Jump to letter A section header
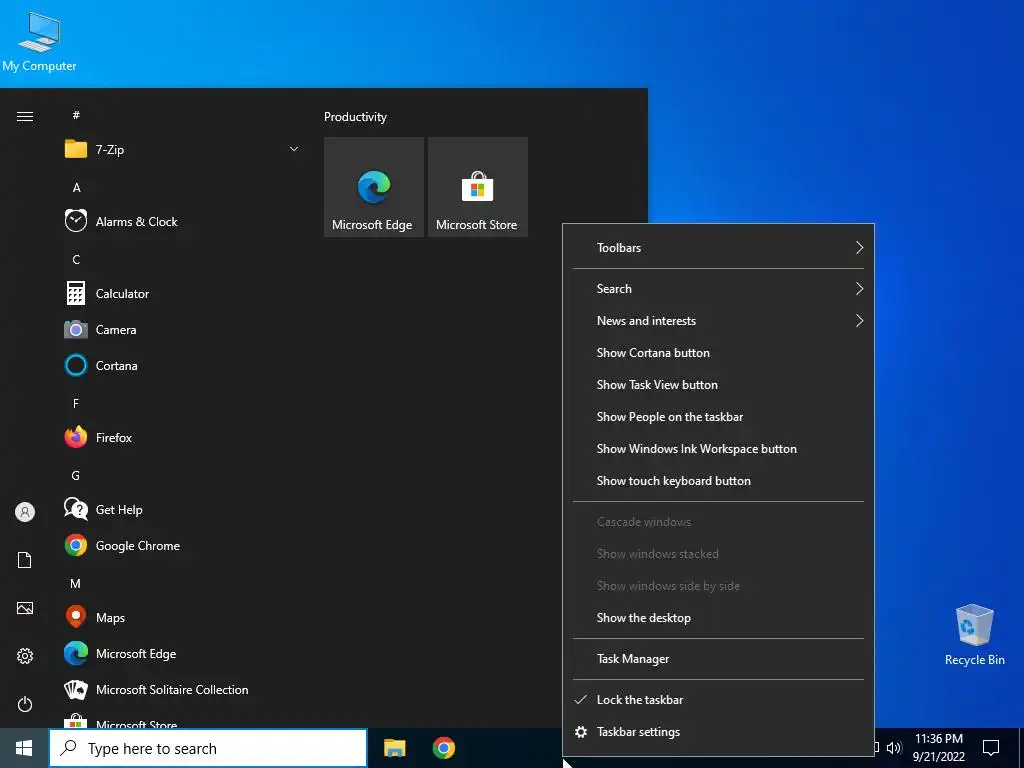Viewport: 1024px width, 768px height. click(x=76, y=187)
